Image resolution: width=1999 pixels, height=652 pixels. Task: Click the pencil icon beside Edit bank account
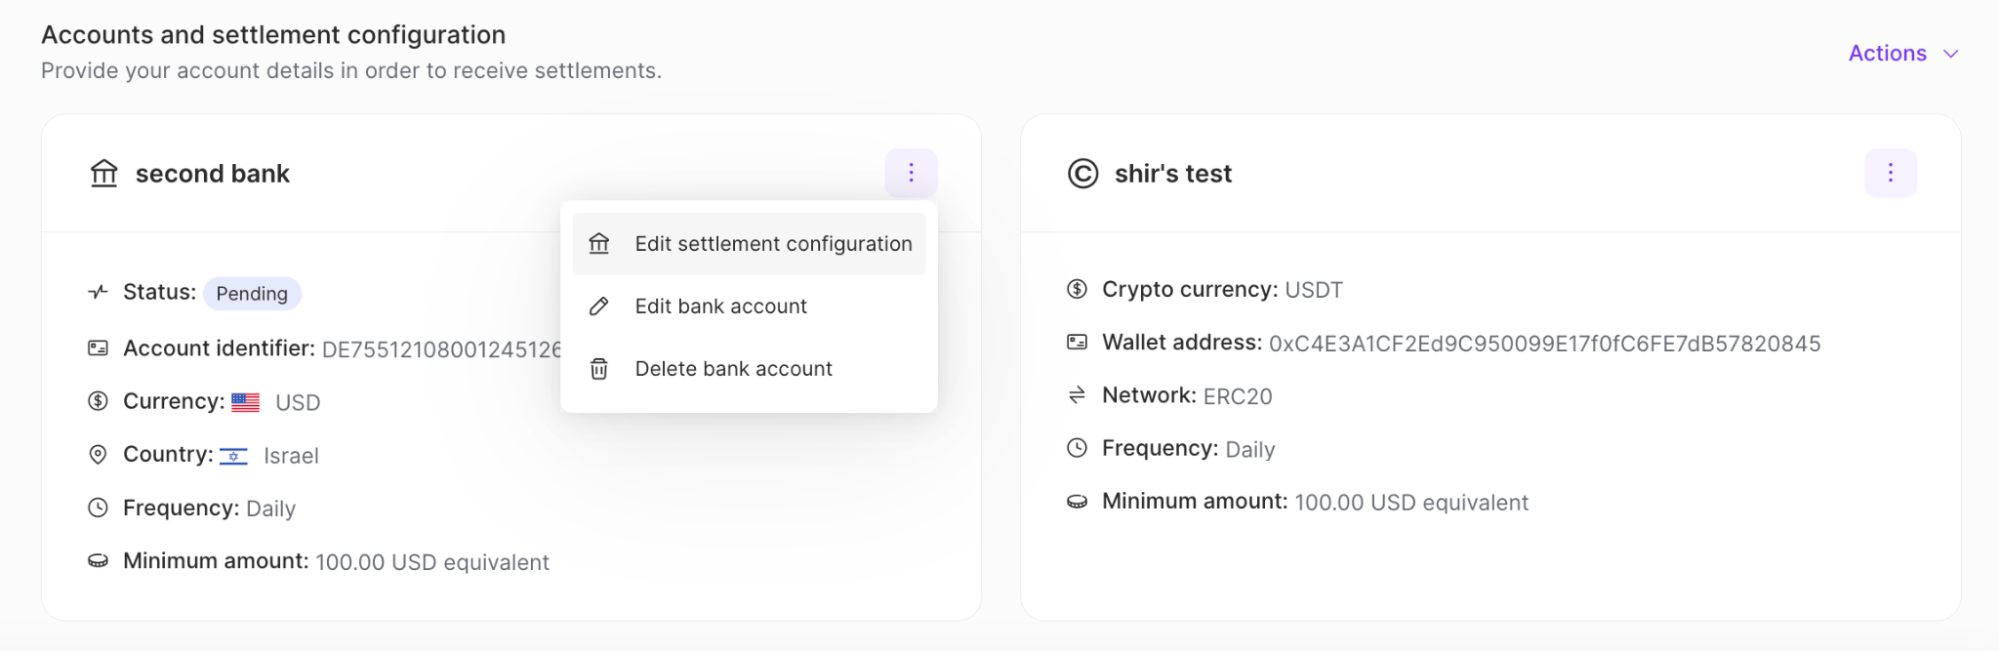click(x=598, y=306)
